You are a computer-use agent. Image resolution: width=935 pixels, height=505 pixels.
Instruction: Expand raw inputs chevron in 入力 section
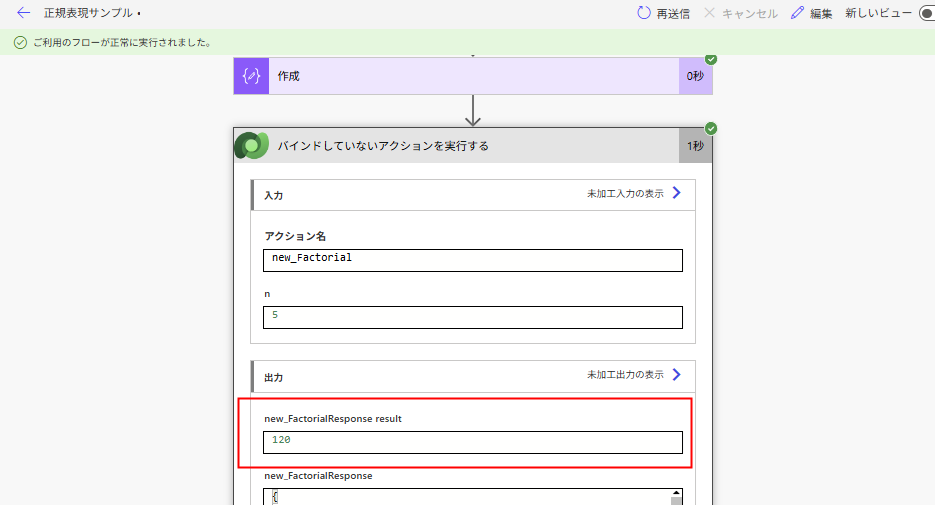pos(677,194)
